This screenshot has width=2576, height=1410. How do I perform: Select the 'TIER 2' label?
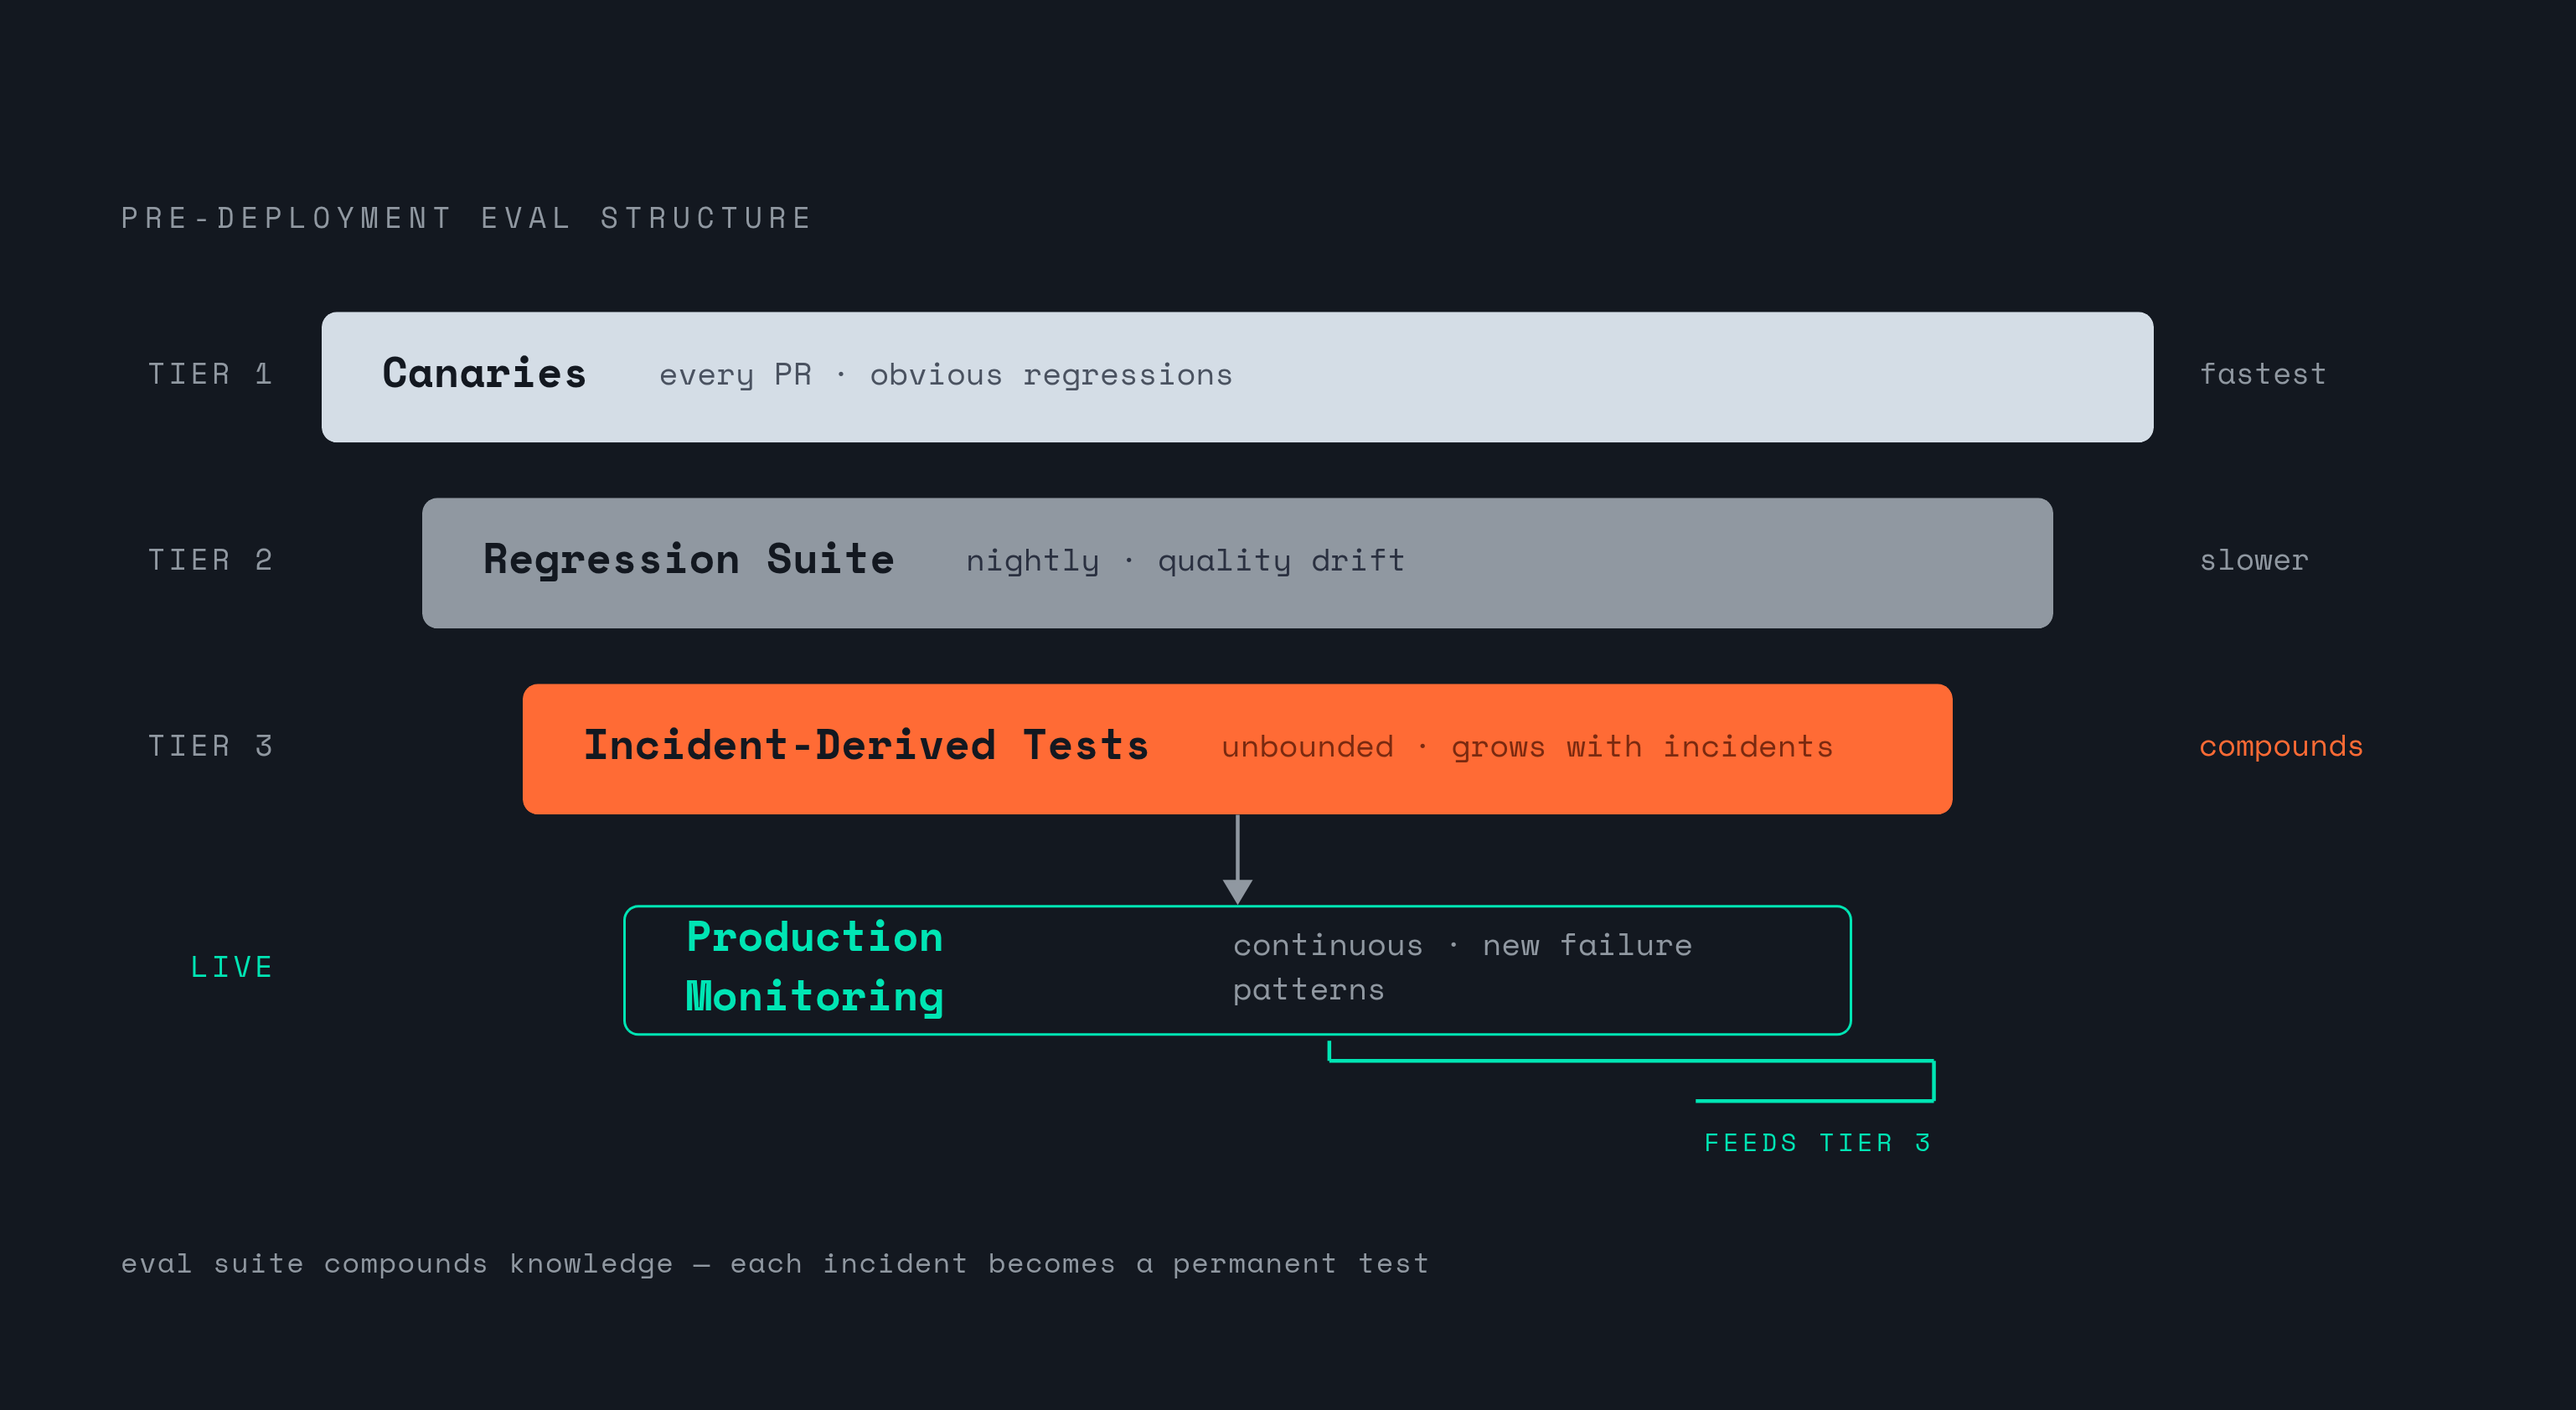point(210,560)
